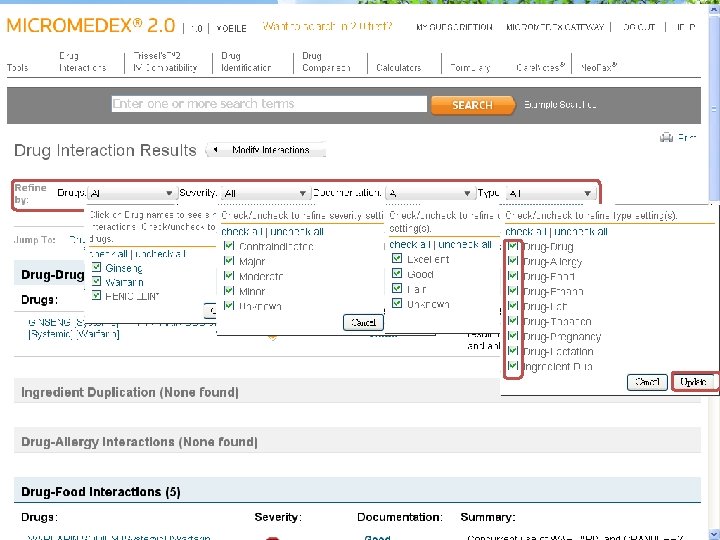
Task: Open CareNotes menu item
Action: pos(540,67)
